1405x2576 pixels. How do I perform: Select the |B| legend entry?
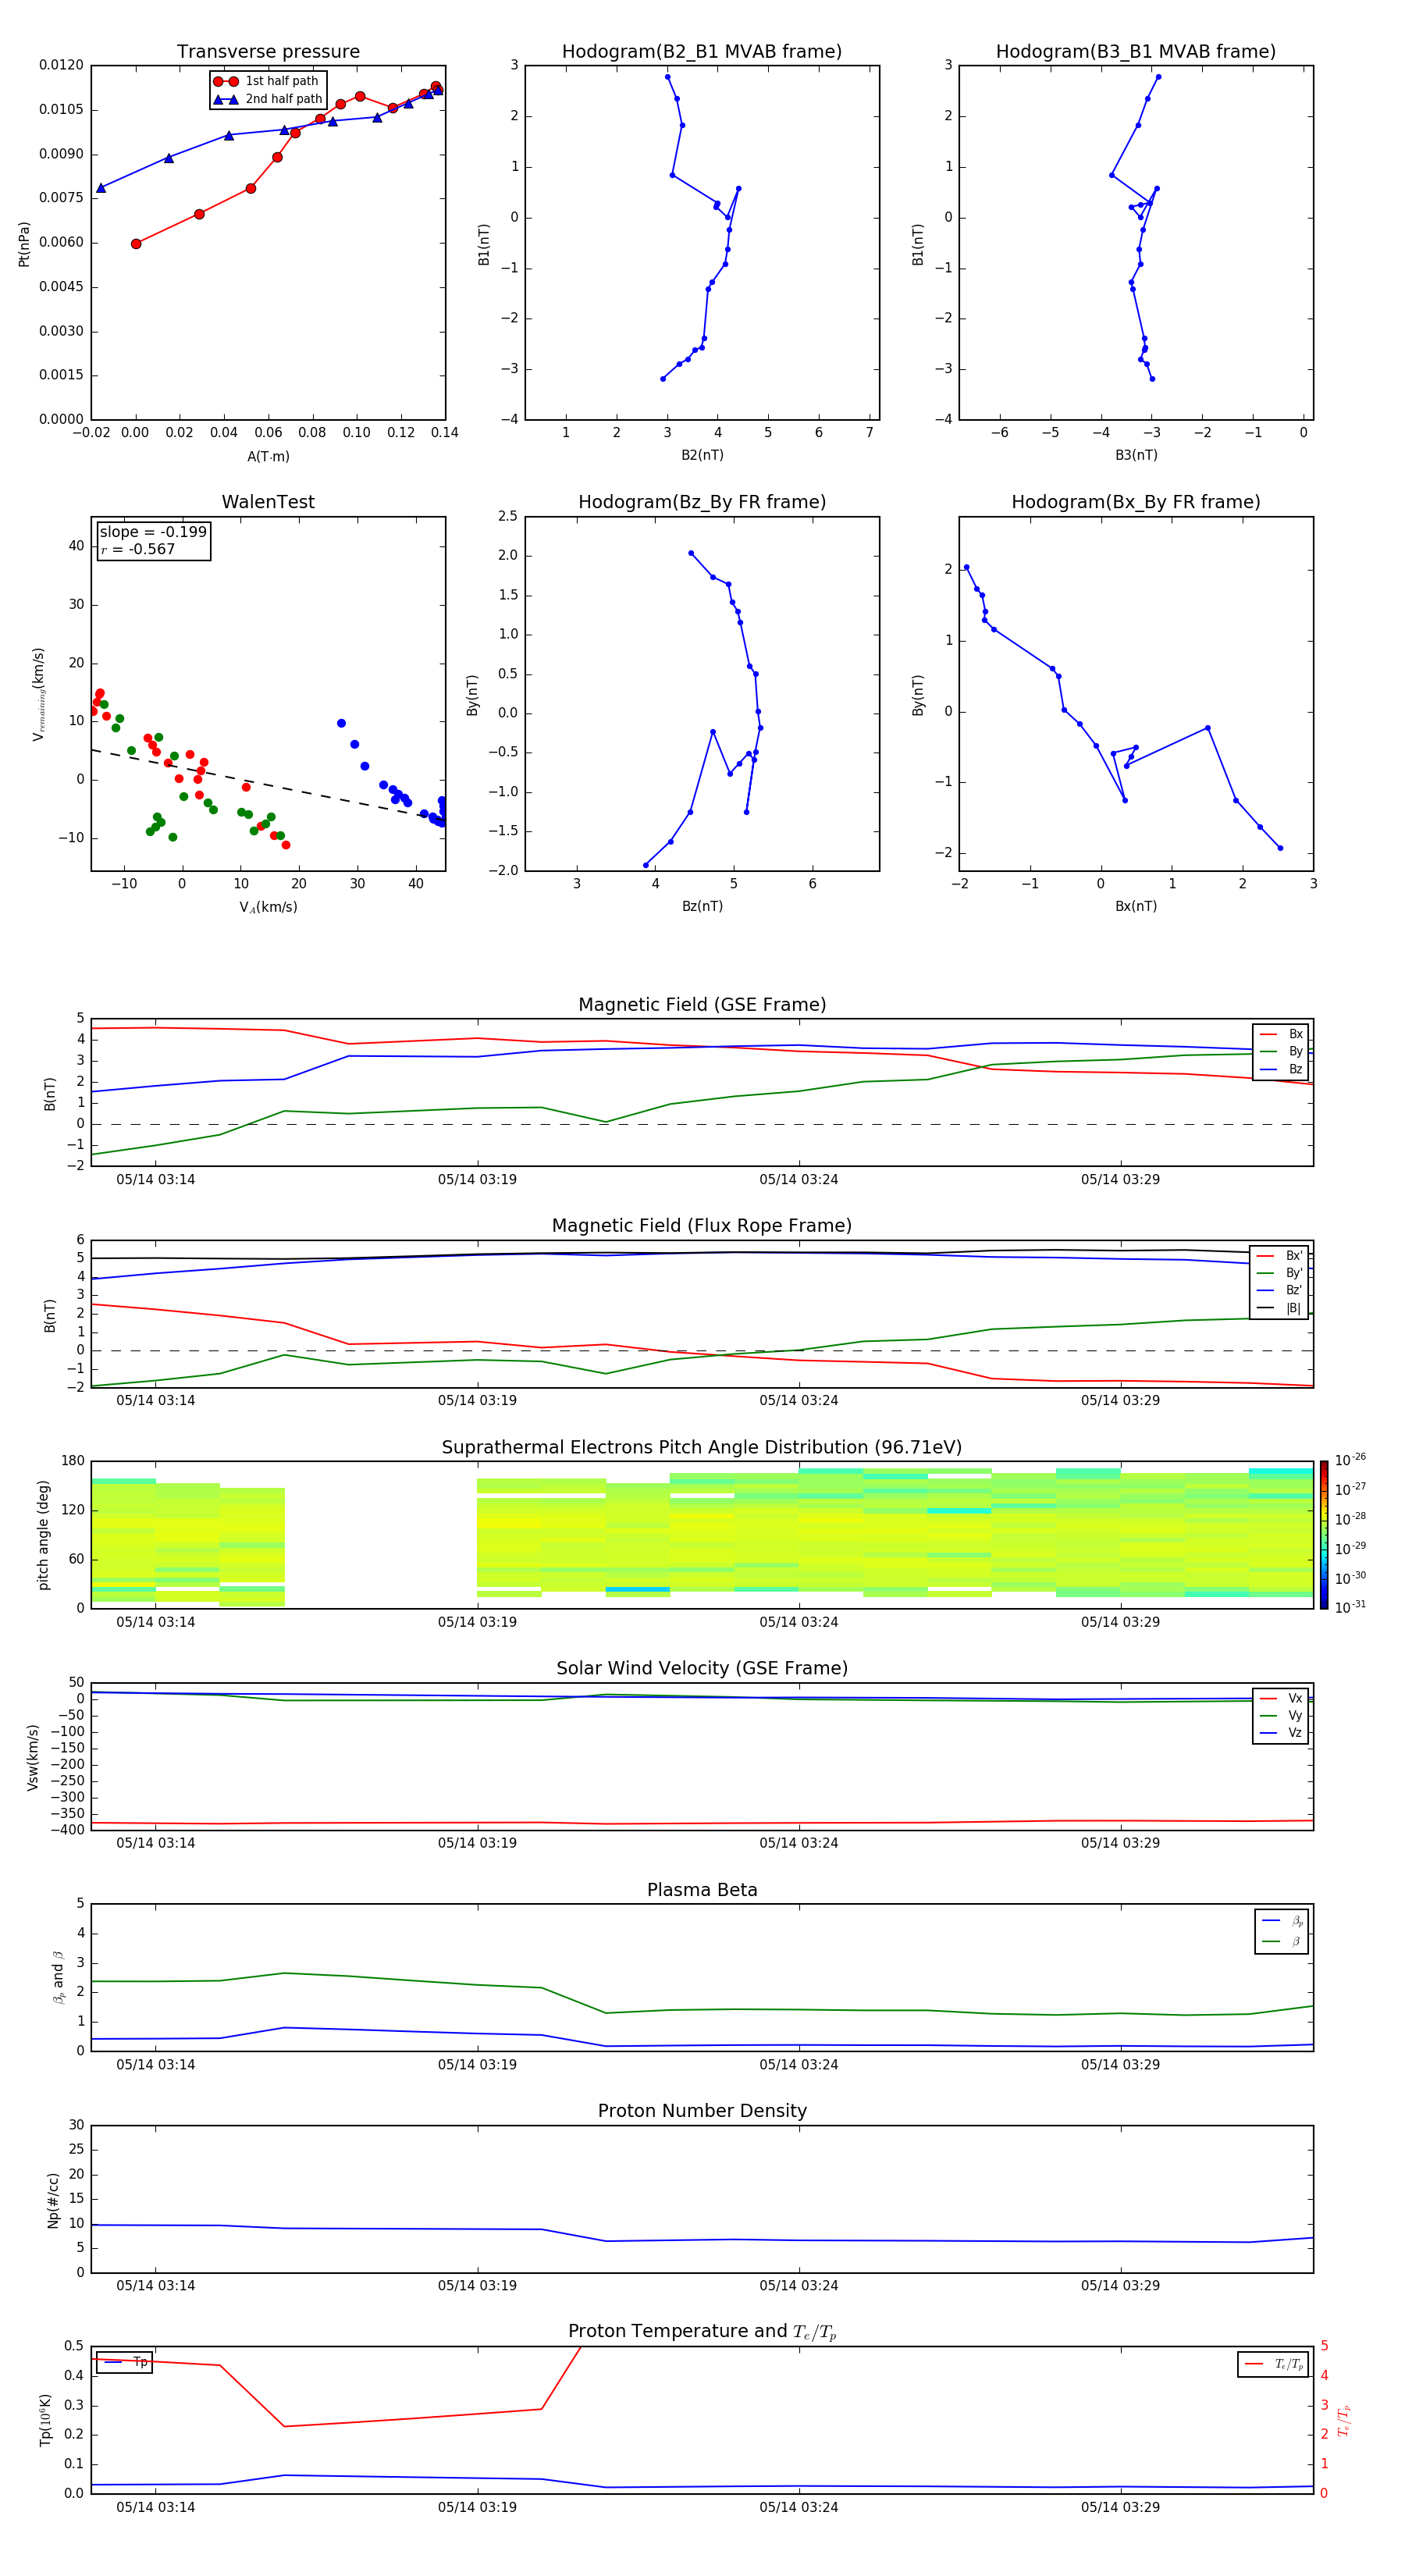click(x=1280, y=1308)
